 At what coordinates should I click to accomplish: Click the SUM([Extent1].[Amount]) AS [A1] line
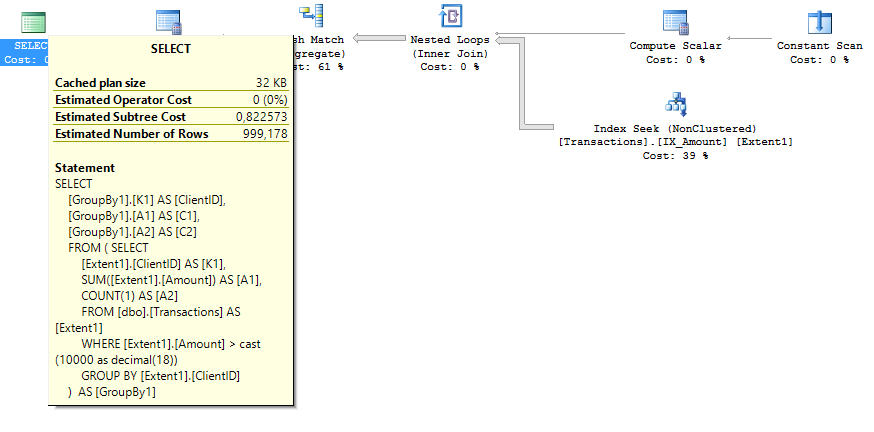point(172,280)
